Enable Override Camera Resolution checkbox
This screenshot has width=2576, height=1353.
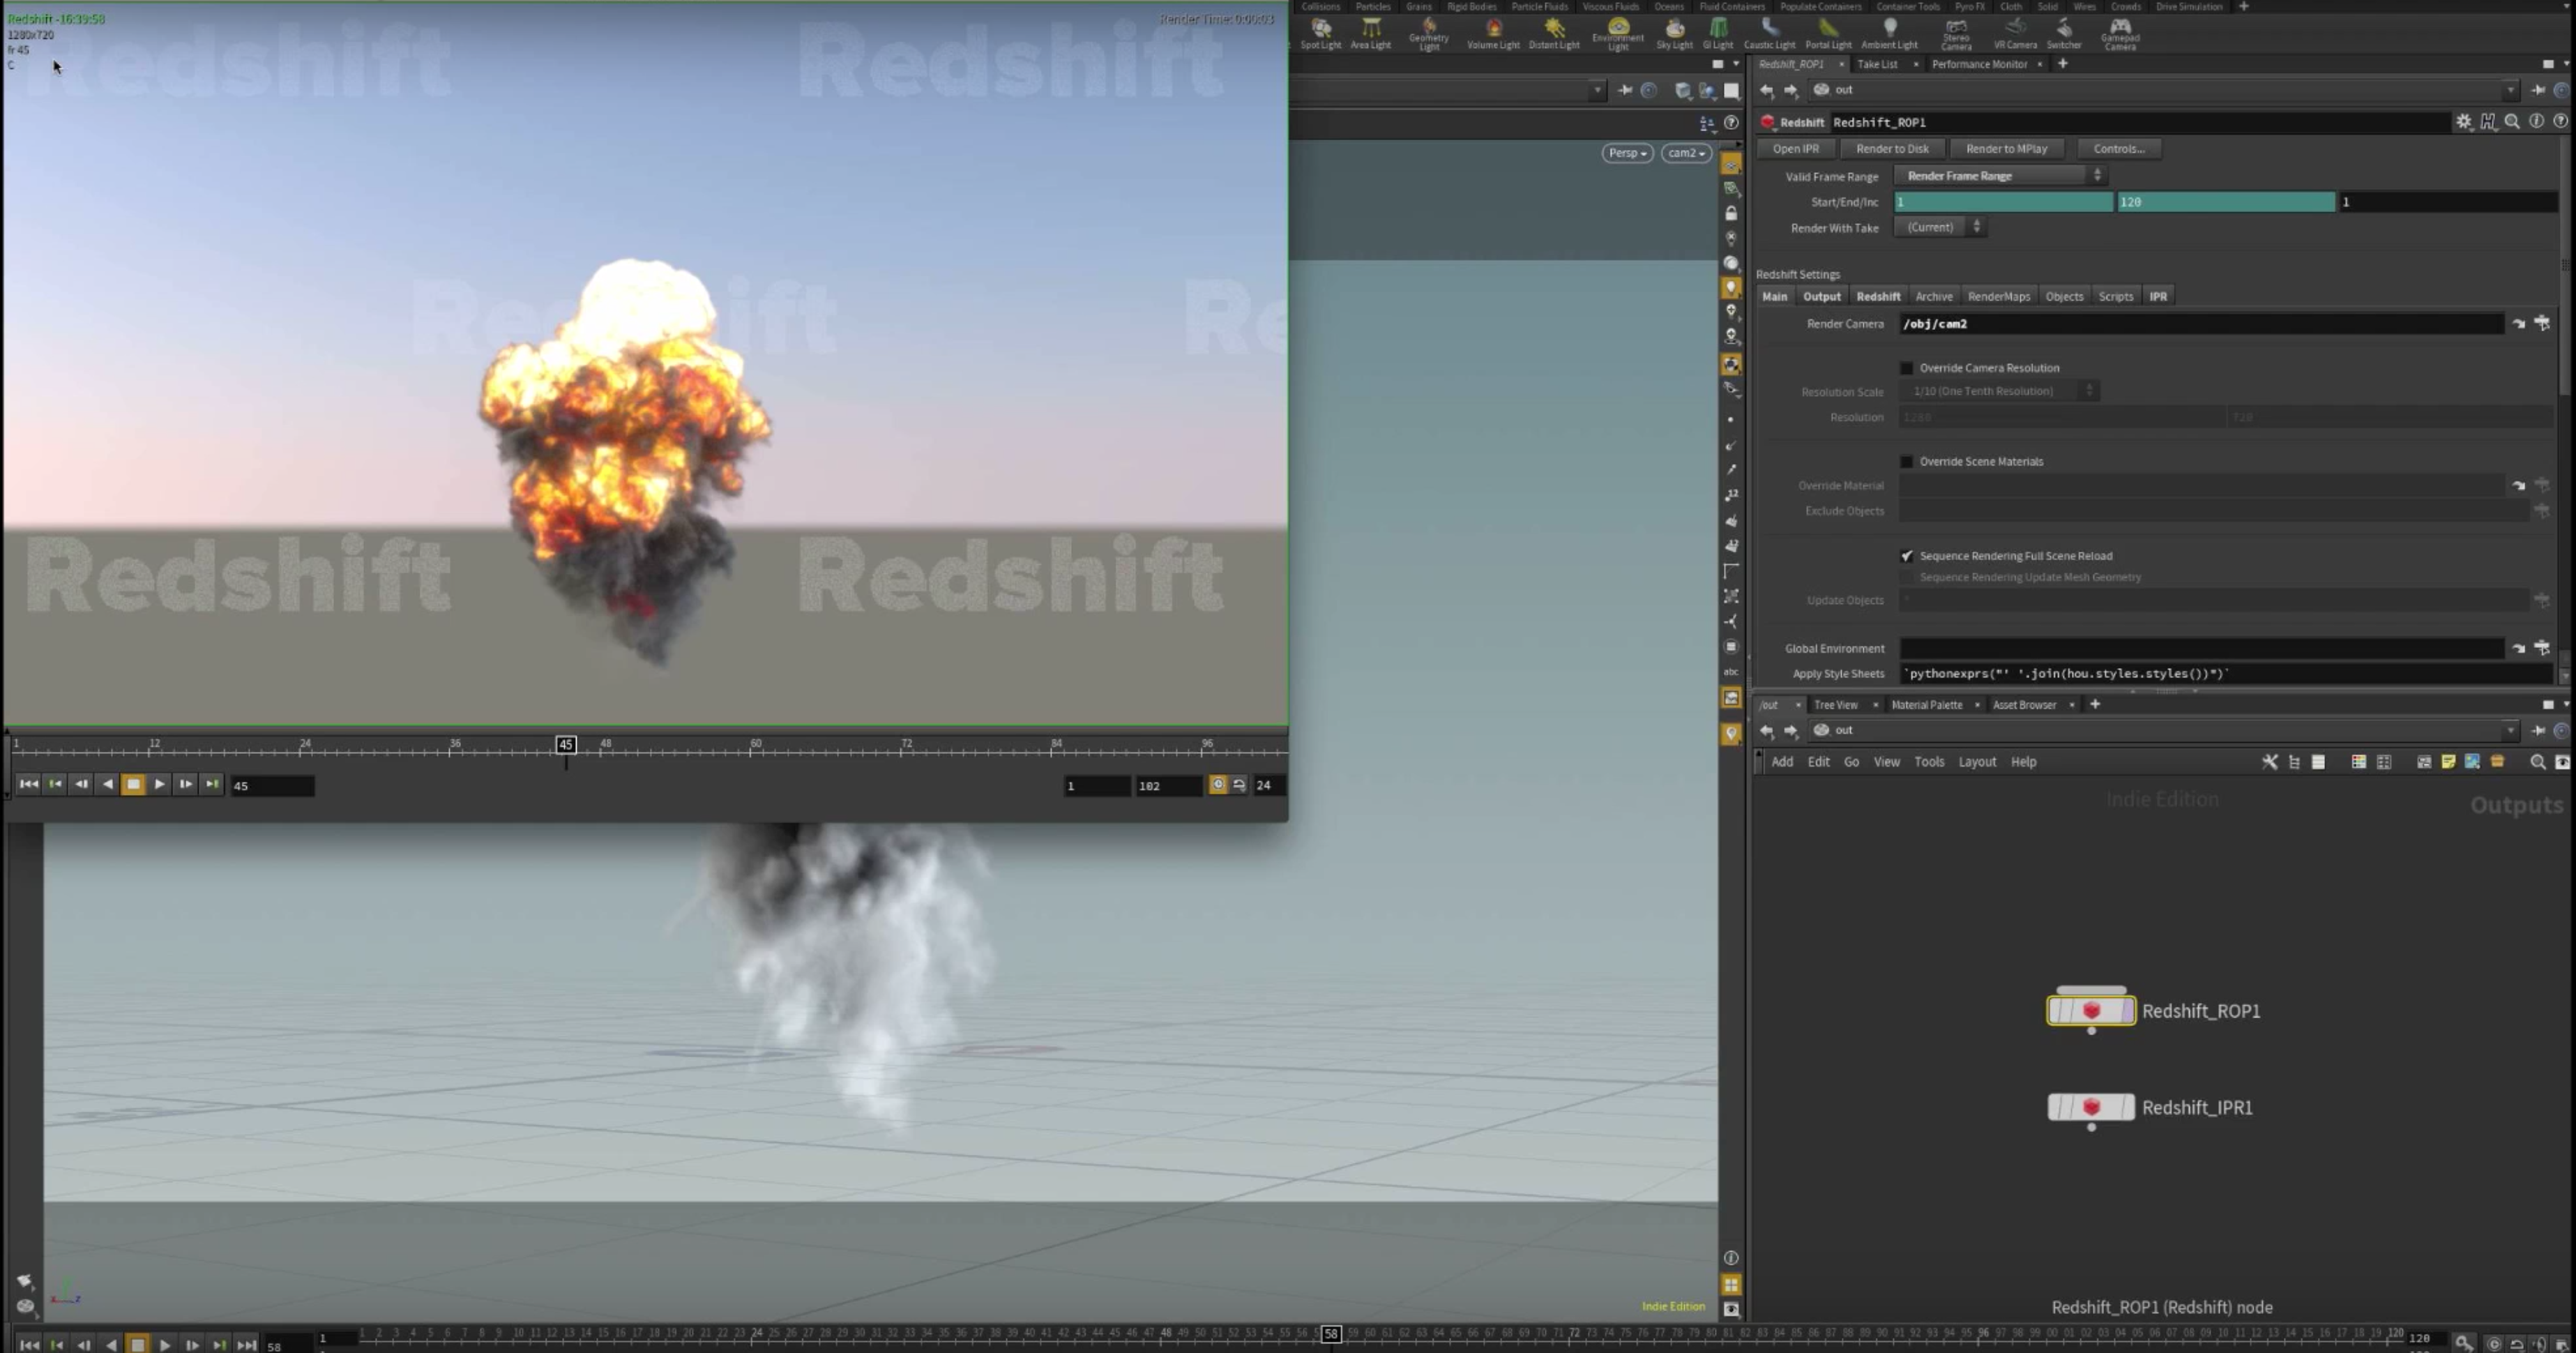[1906, 368]
